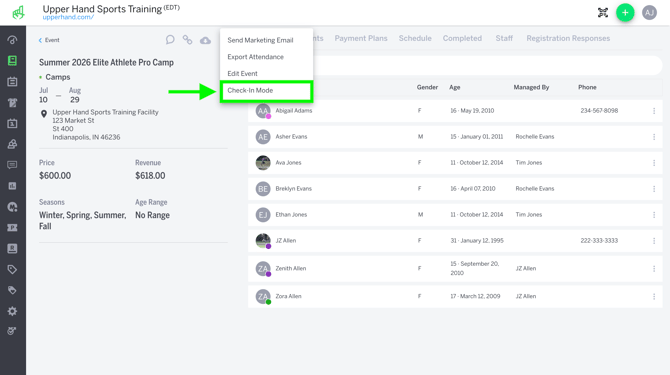Open the jersey teams icon in sidebar

point(12,103)
